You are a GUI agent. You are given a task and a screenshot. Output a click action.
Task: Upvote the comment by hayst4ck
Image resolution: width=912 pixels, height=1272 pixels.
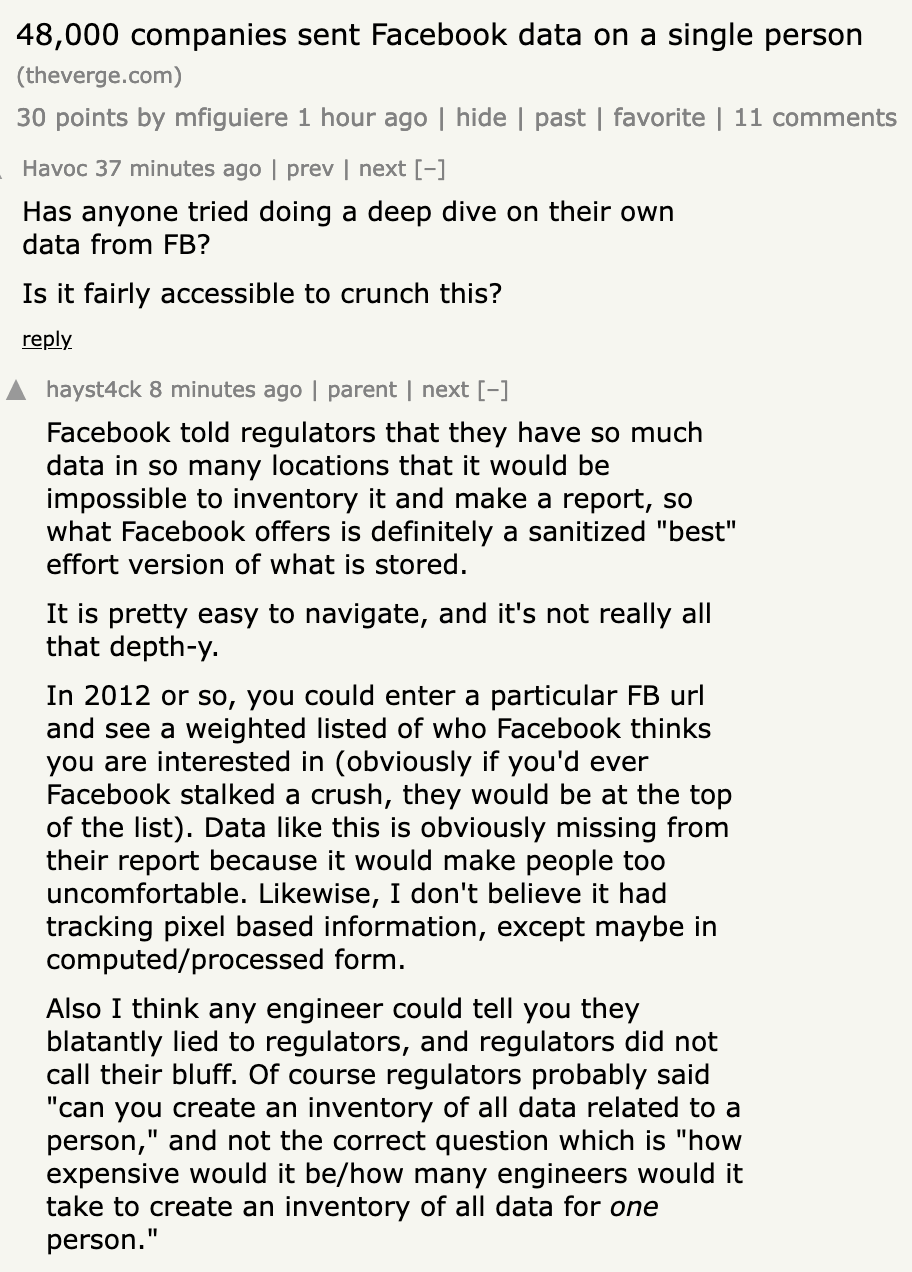16,390
